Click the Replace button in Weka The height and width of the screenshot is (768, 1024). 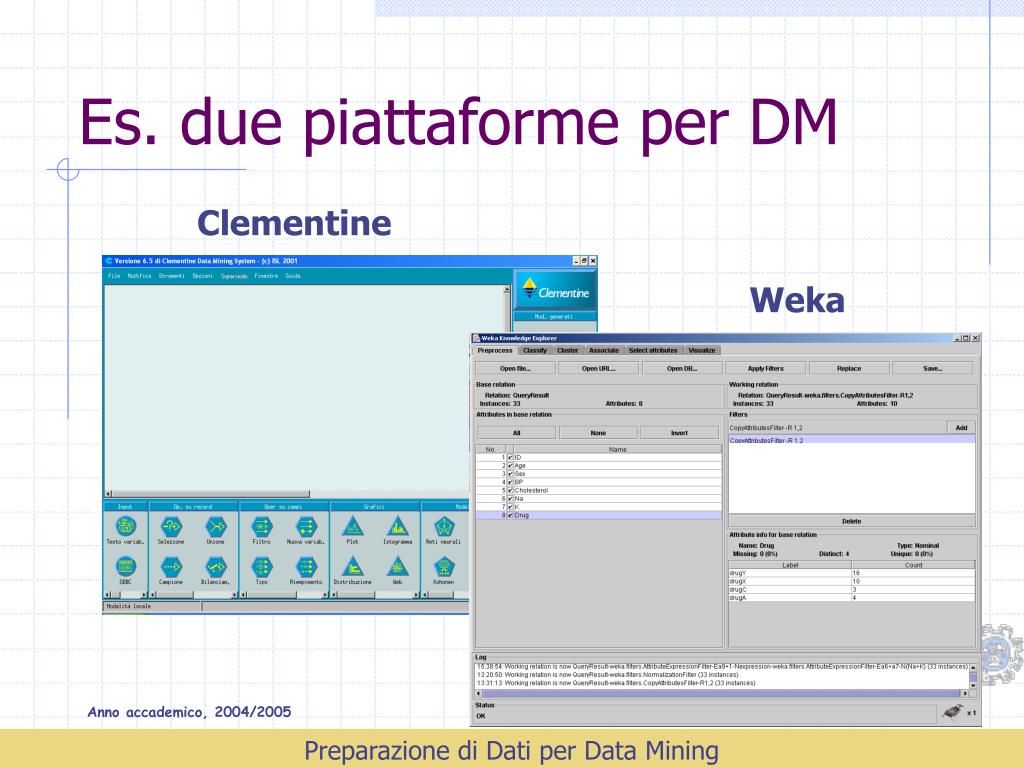coord(849,368)
